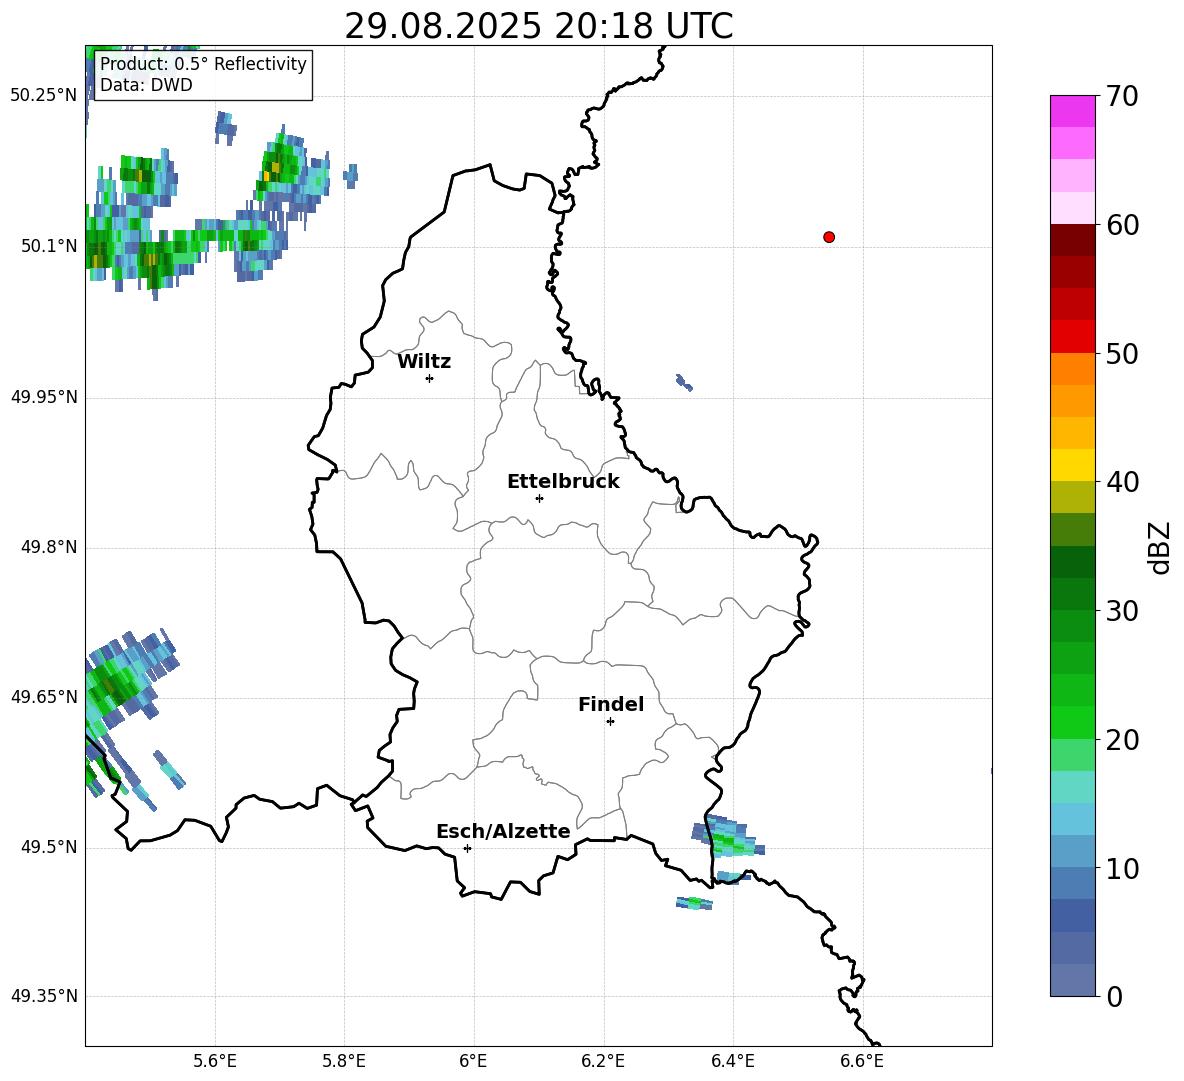Click the 6°E longitude label

point(473,1061)
